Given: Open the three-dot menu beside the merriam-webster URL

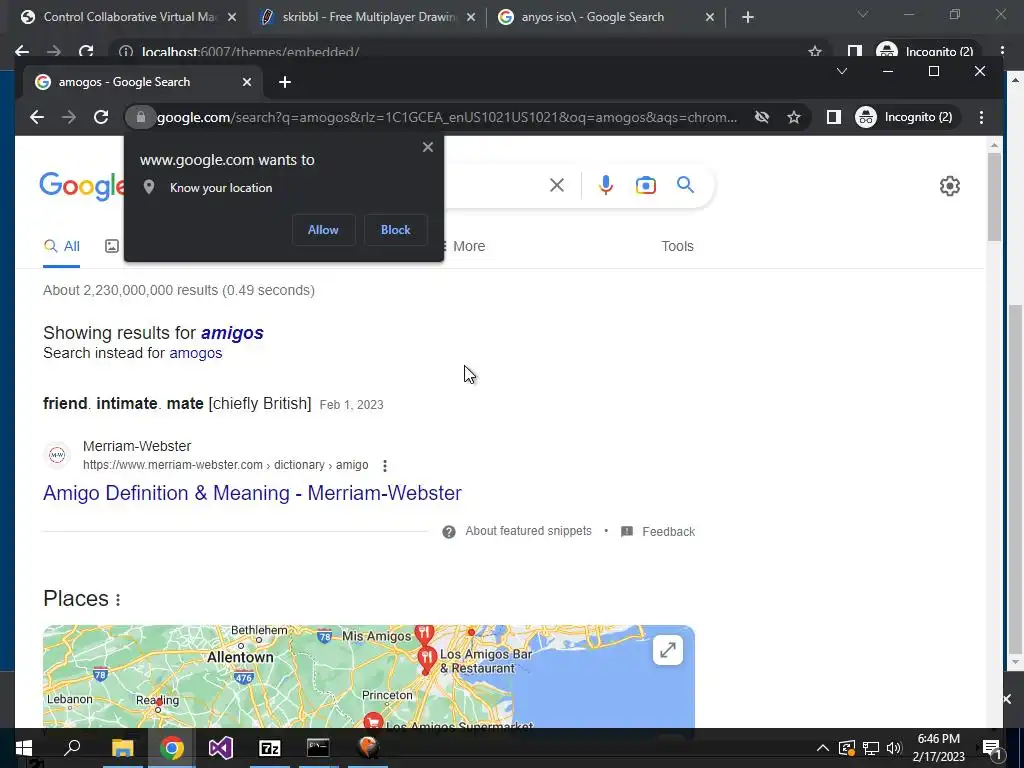Looking at the screenshot, I should point(385,466).
